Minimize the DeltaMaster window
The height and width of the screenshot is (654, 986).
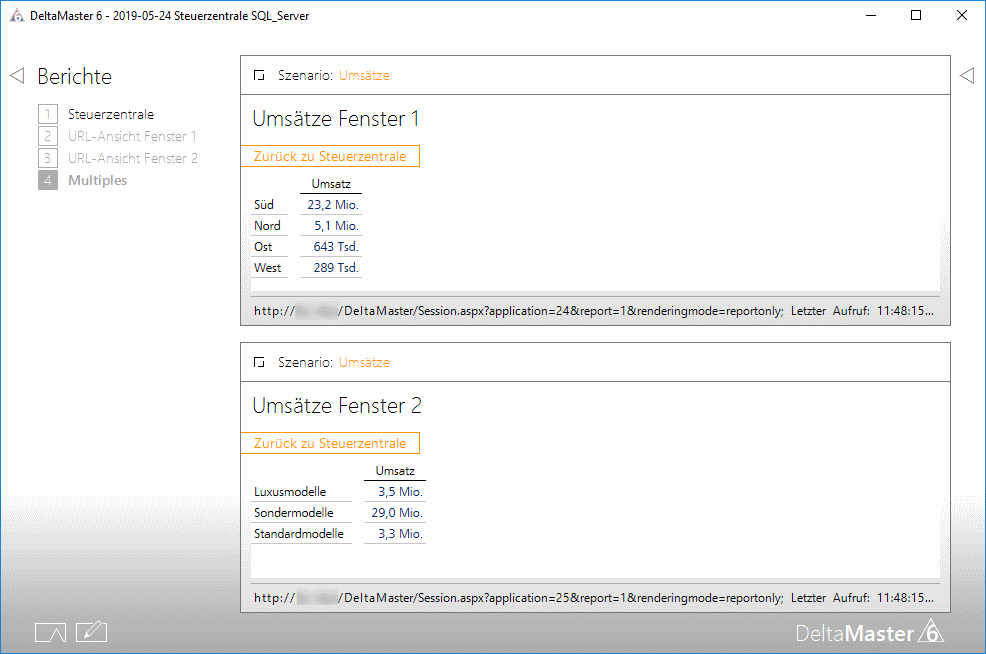[x=871, y=16]
